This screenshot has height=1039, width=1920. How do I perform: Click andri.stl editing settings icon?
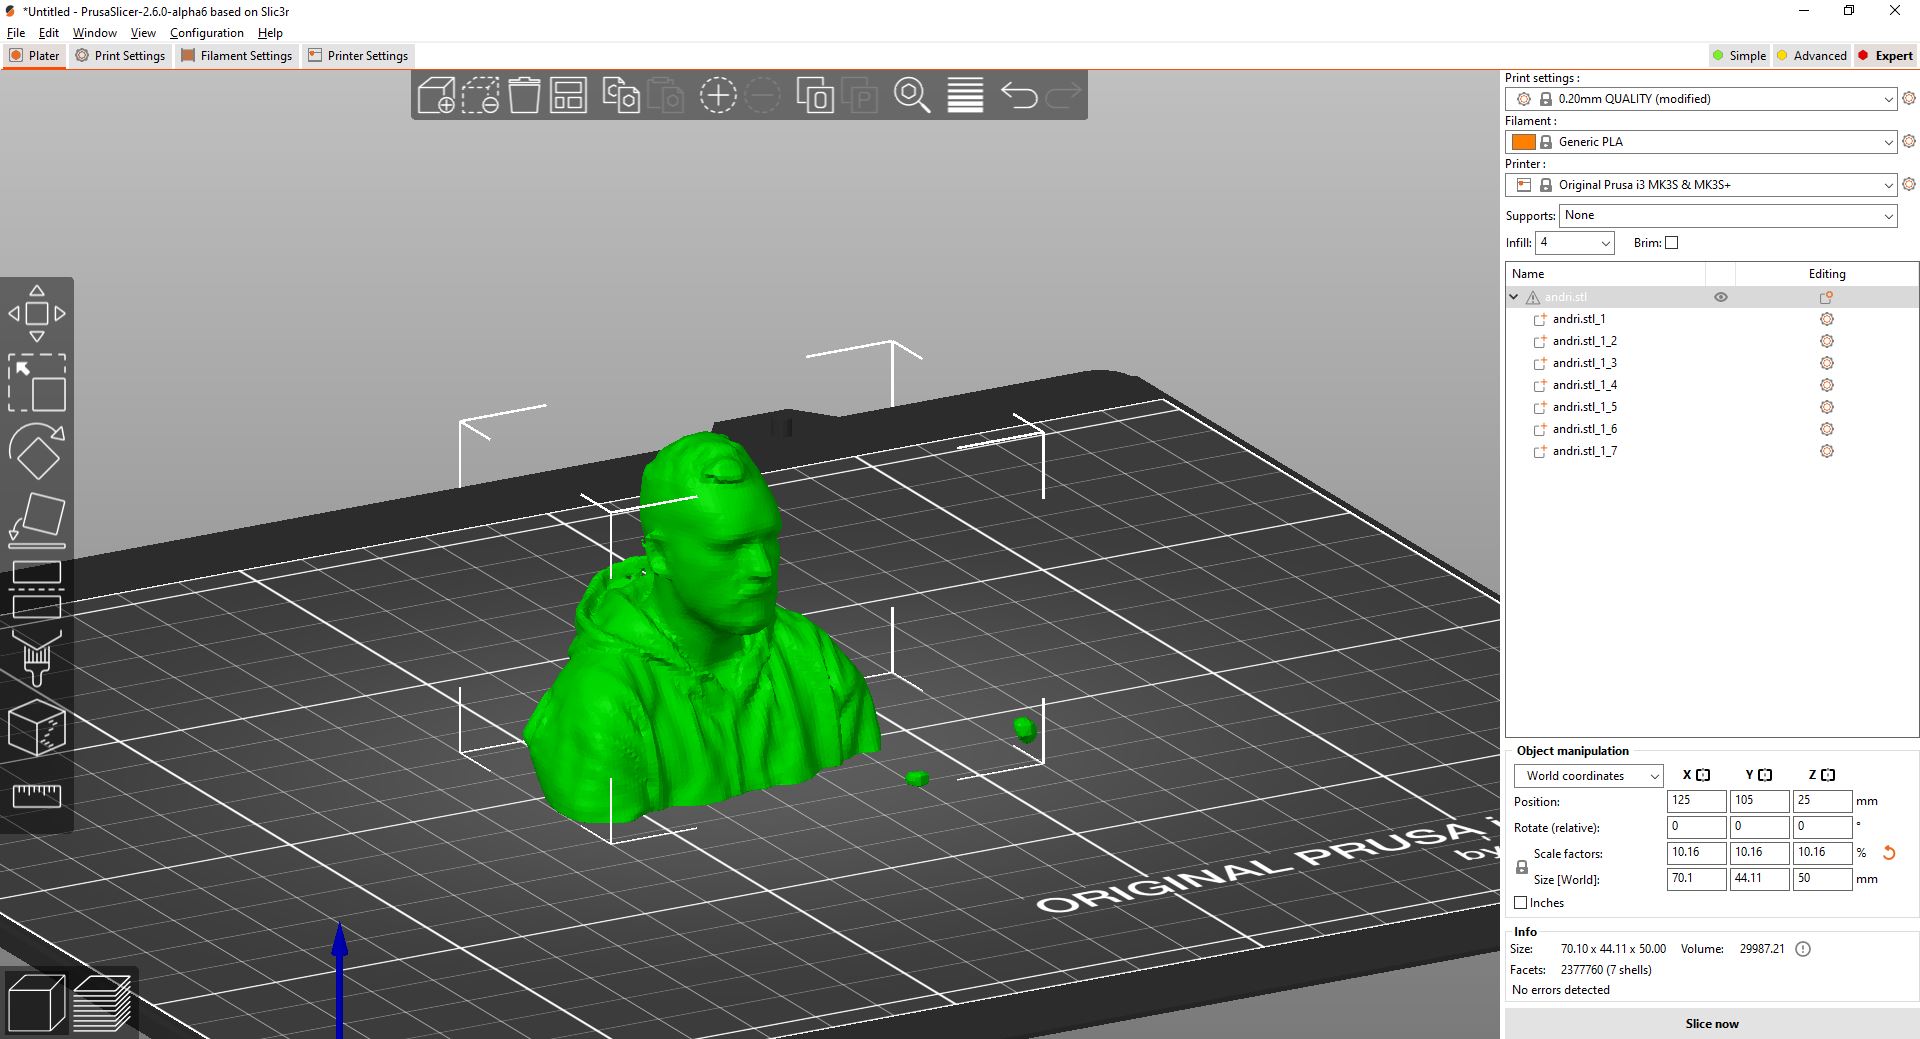[x=1826, y=297]
